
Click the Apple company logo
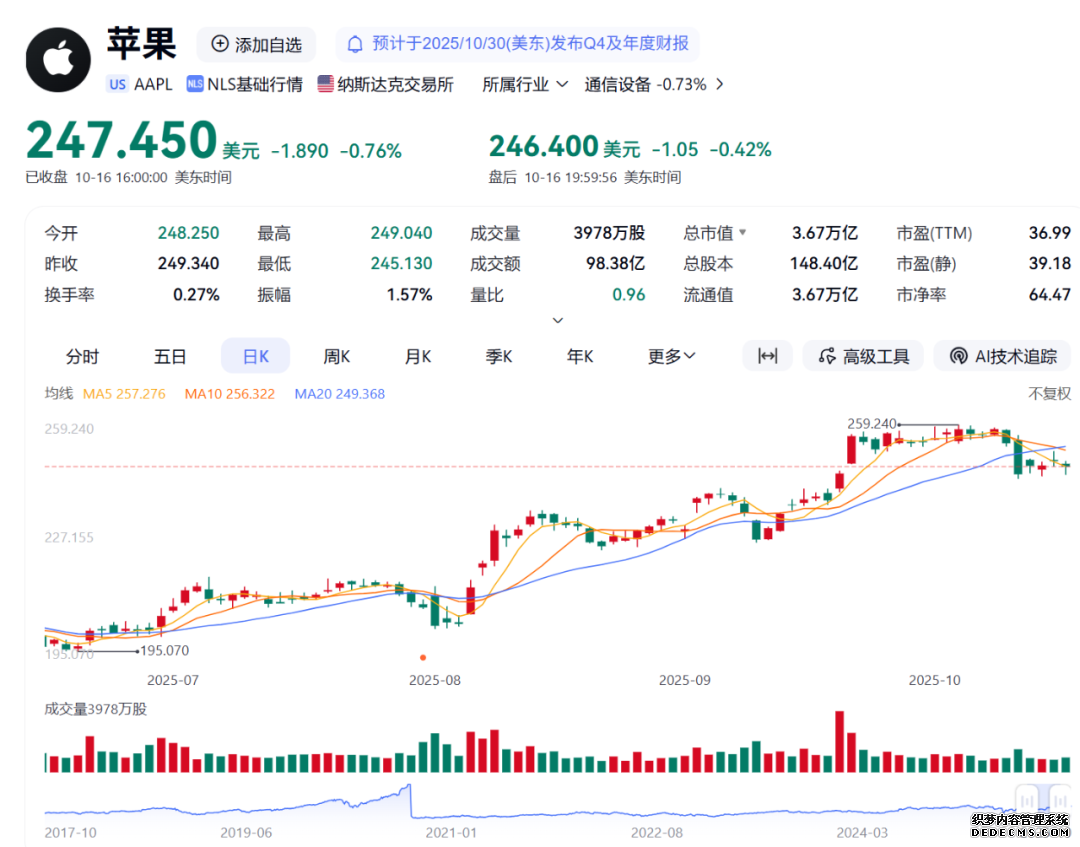[58, 58]
